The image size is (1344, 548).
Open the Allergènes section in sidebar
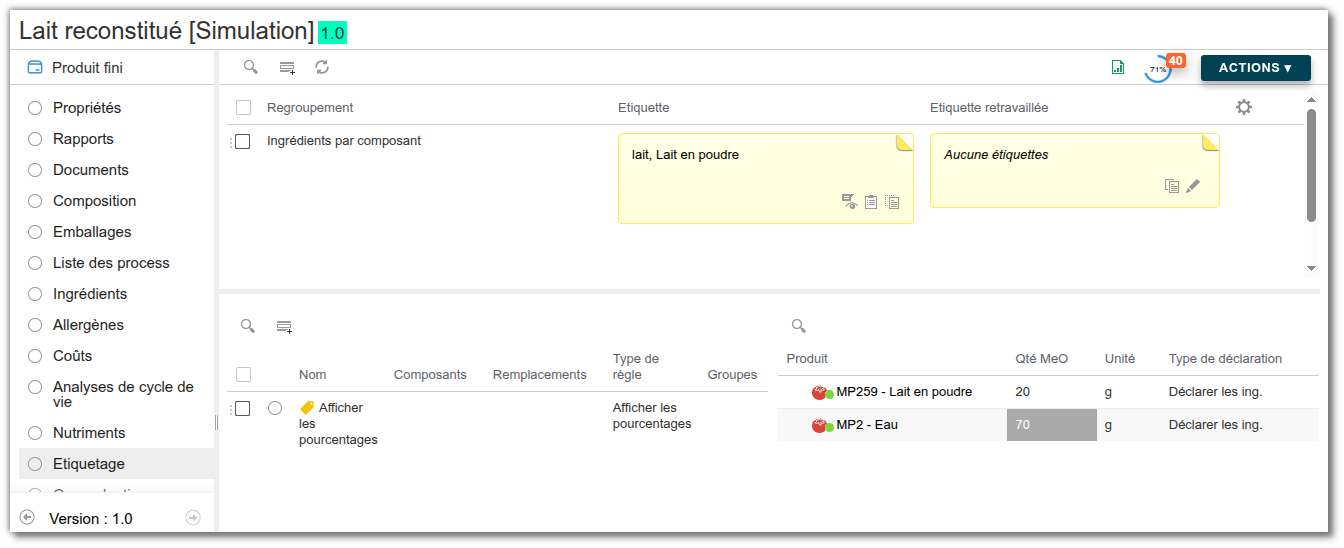pos(88,325)
